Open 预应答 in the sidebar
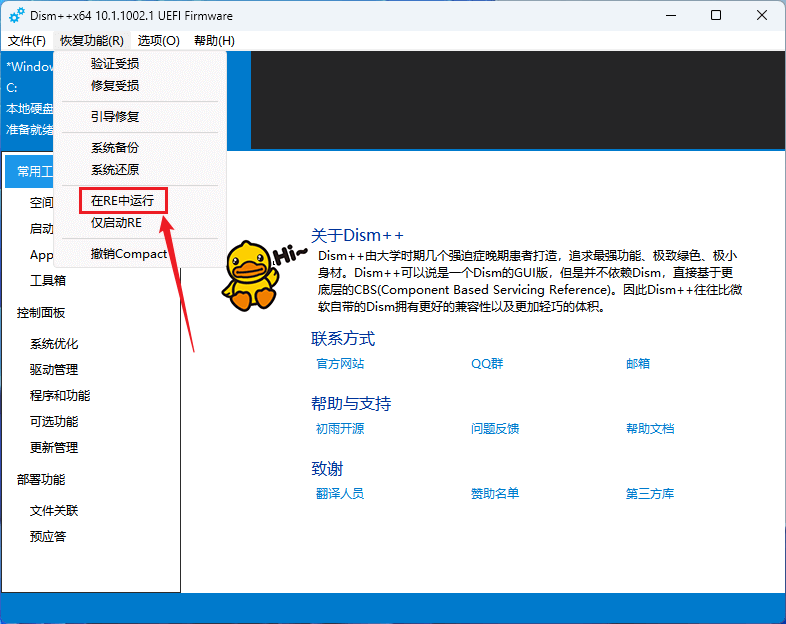 click(x=48, y=537)
